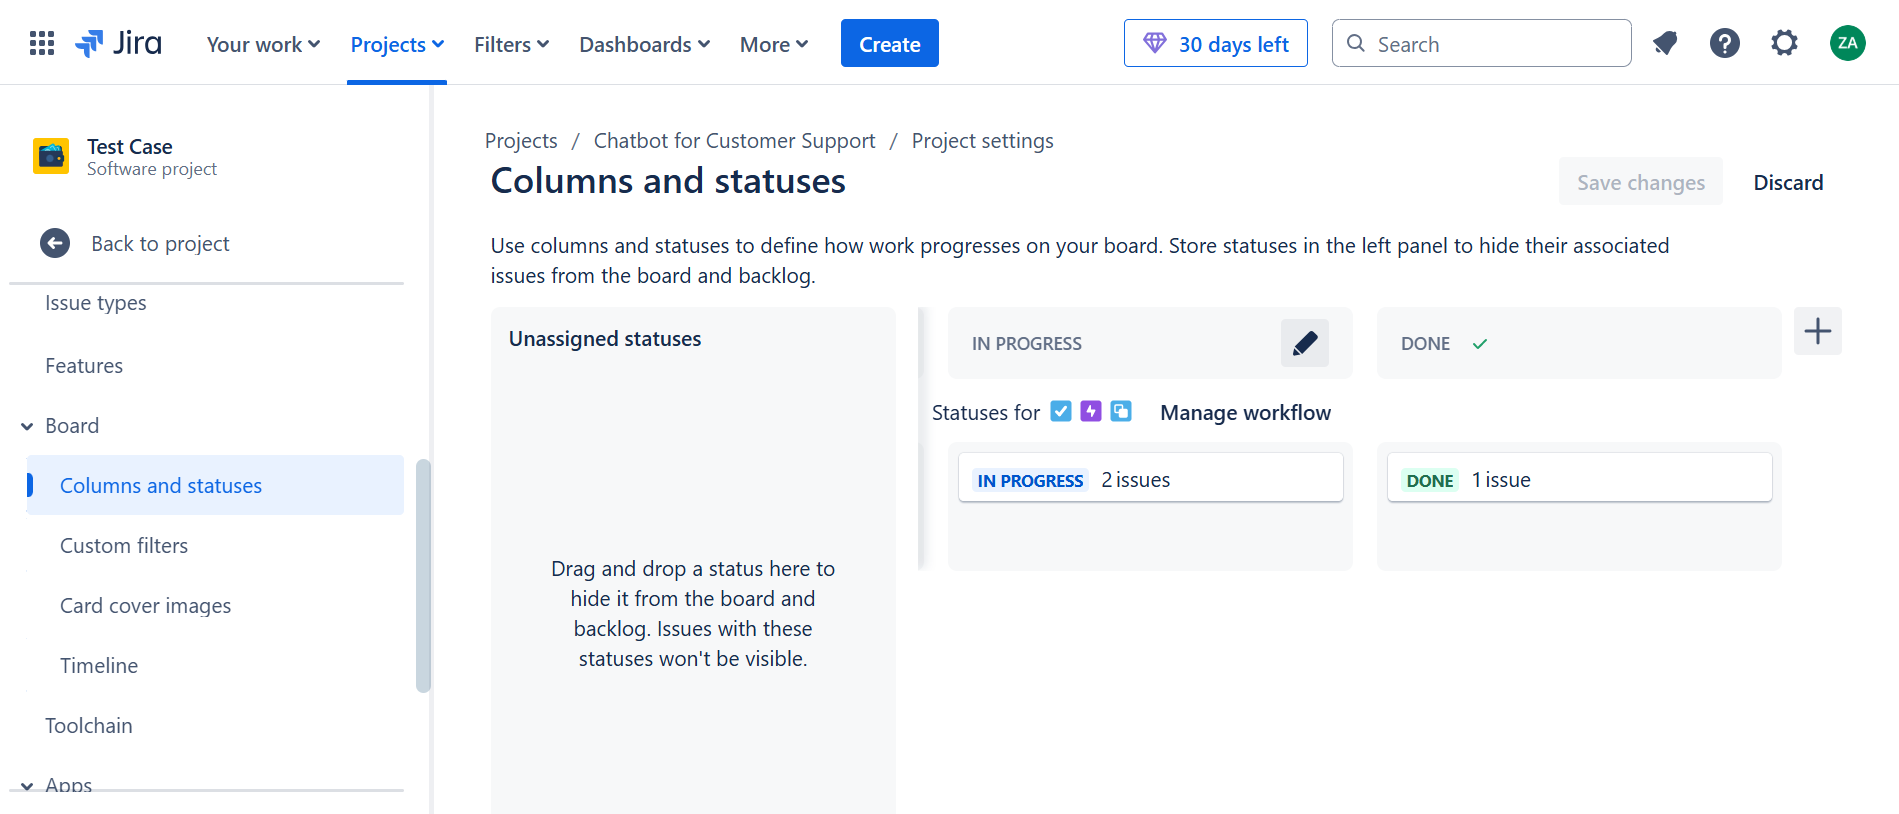
Task: Edit the IN PROGRESS column name
Action: click(1305, 343)
